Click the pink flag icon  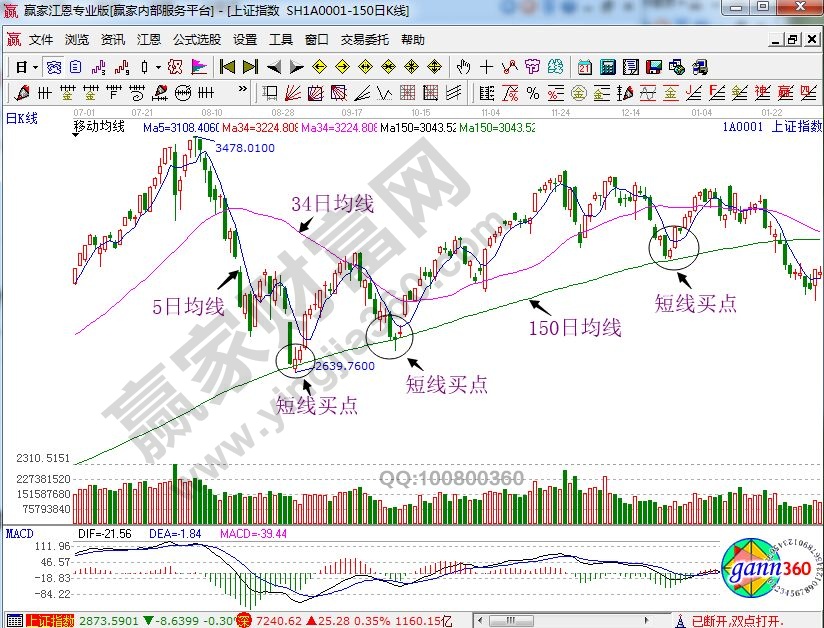tap(199, 67)
